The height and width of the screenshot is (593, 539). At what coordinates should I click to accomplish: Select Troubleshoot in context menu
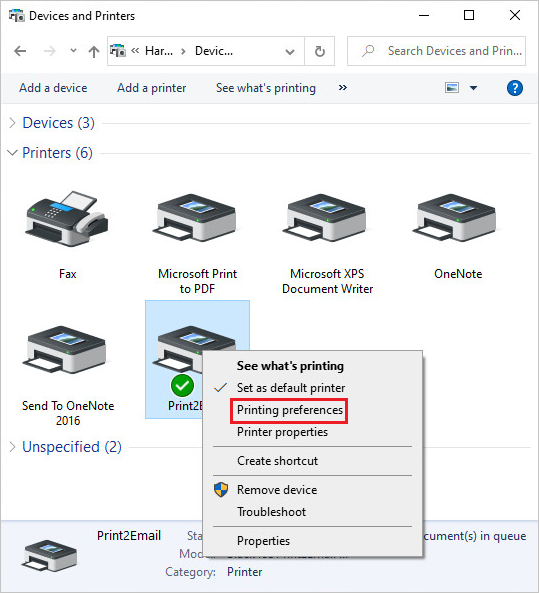point(271,512)
